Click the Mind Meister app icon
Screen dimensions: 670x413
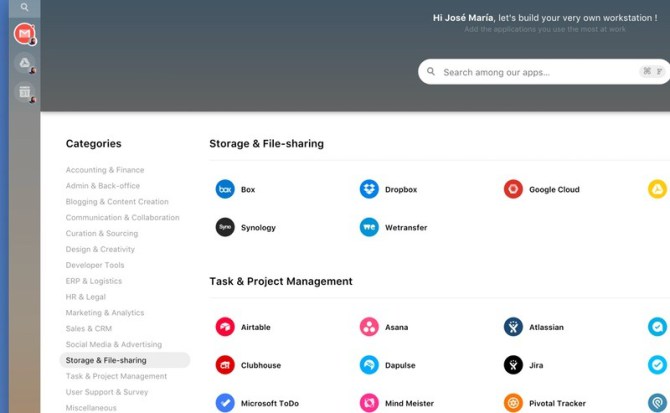[369, 403]
